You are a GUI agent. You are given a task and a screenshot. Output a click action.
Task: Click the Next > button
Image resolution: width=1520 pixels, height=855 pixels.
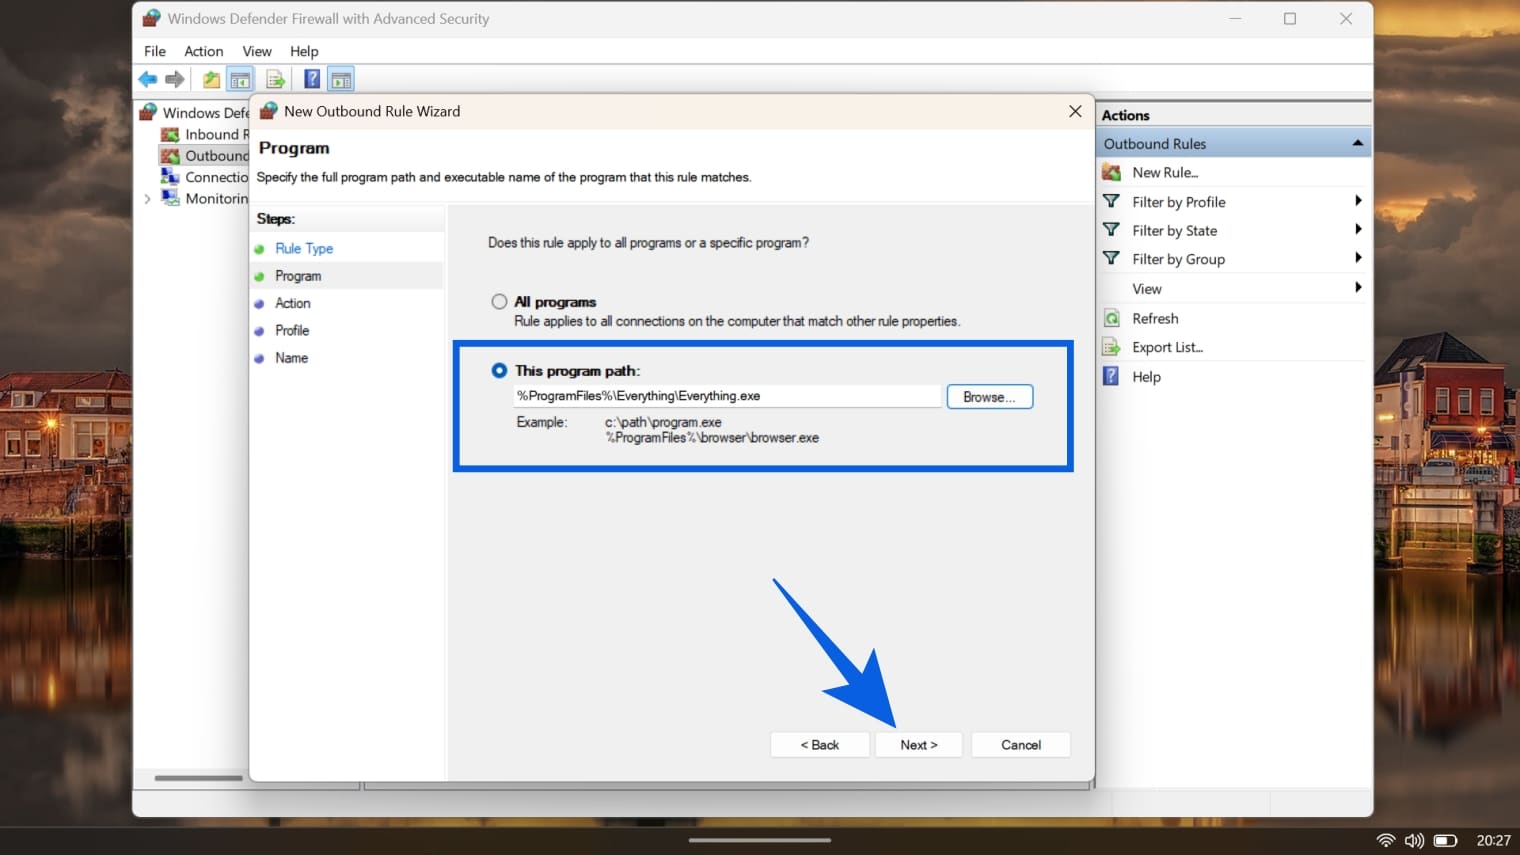click(x=918, y=745)
